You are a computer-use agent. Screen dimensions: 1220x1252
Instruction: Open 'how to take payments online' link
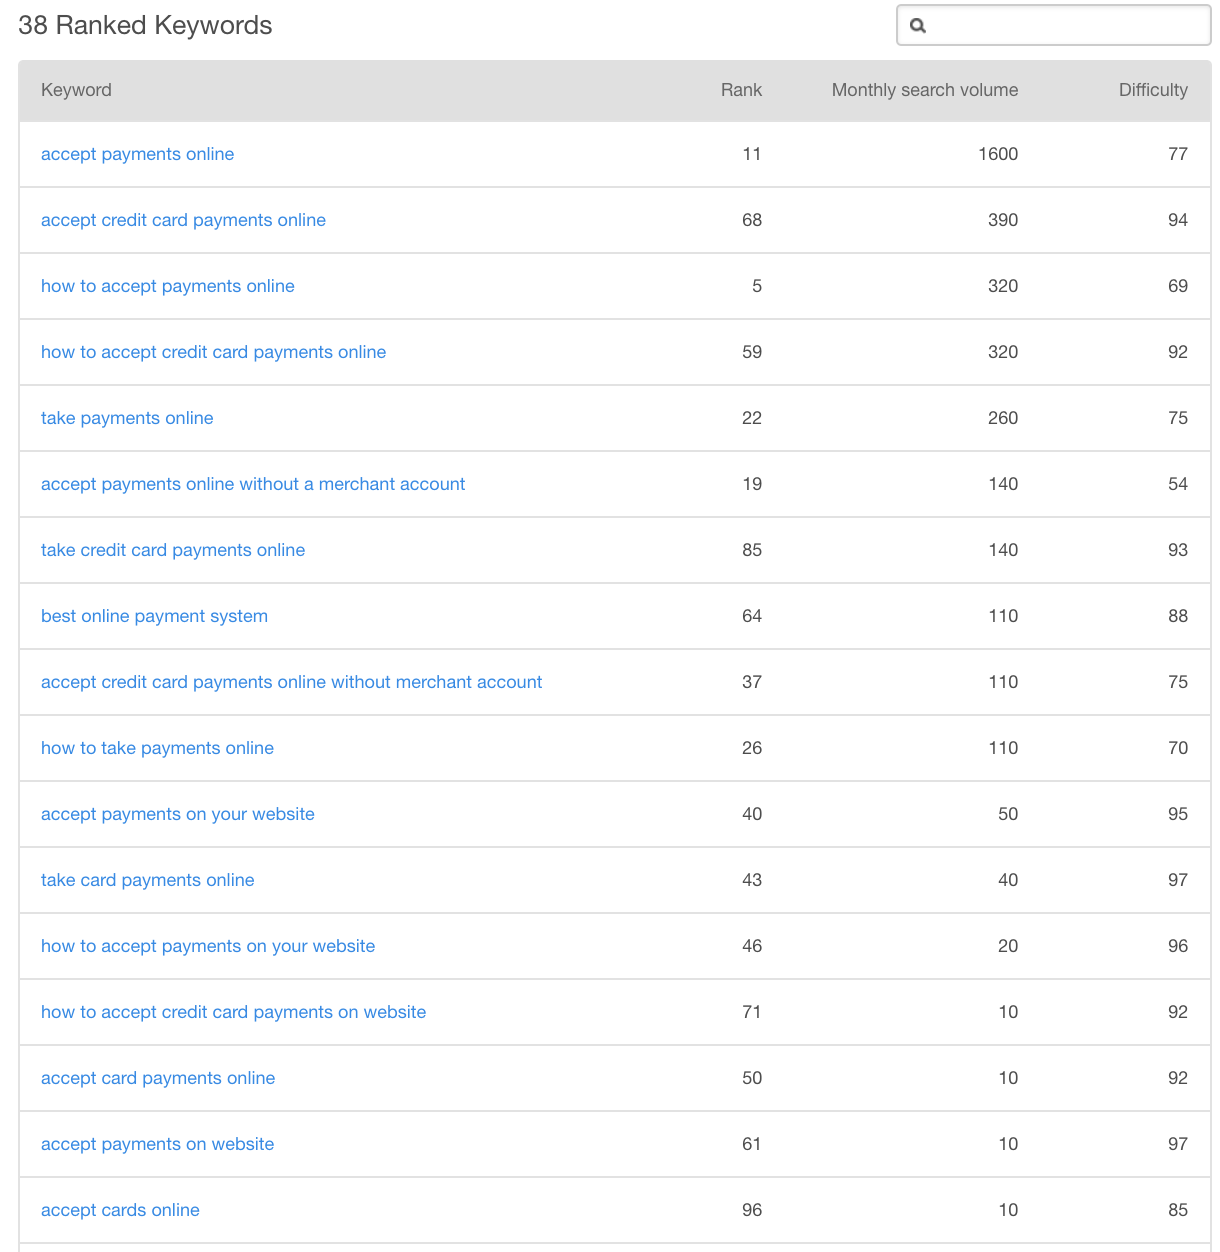coord(157,748)
